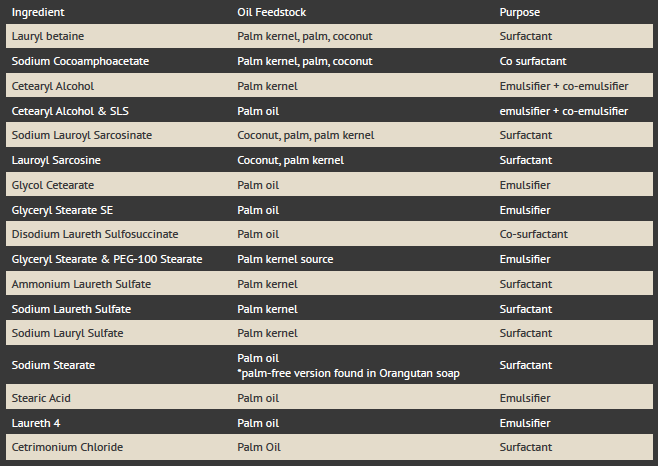Click Sodium Lauroyl Sarcosinate ingredient
Viewport: 658px width, 466px height.
[x=82, y=135]
